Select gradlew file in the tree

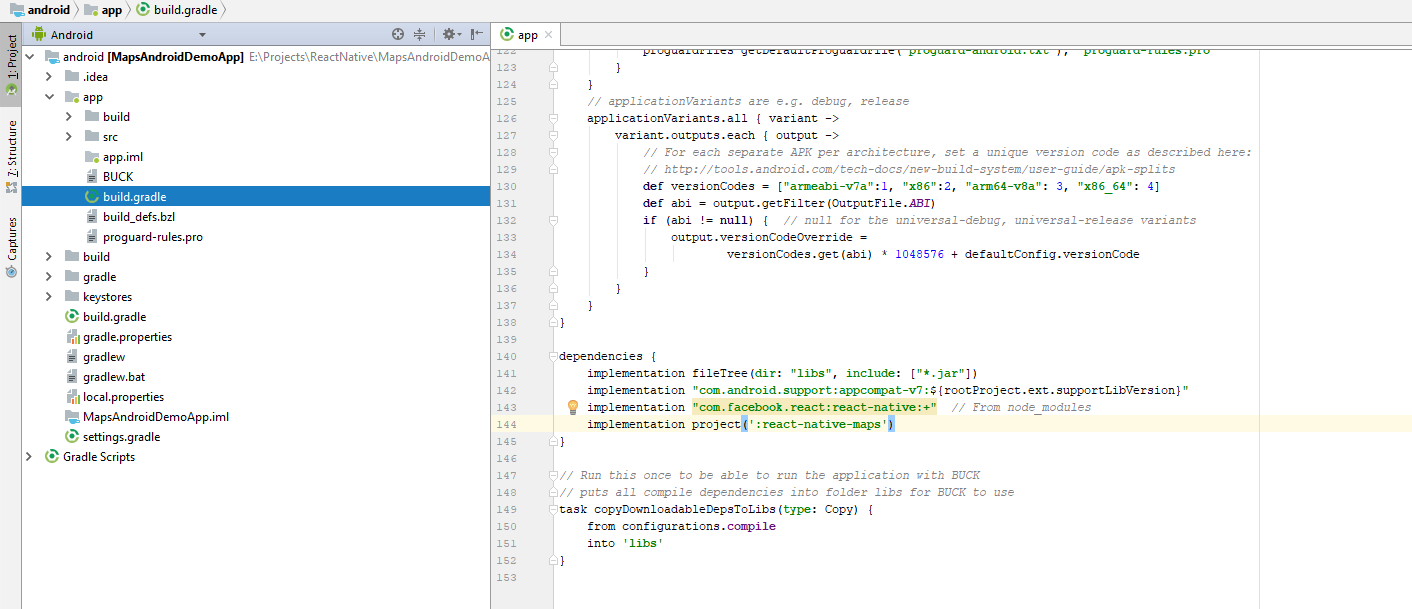click(104, 357)
